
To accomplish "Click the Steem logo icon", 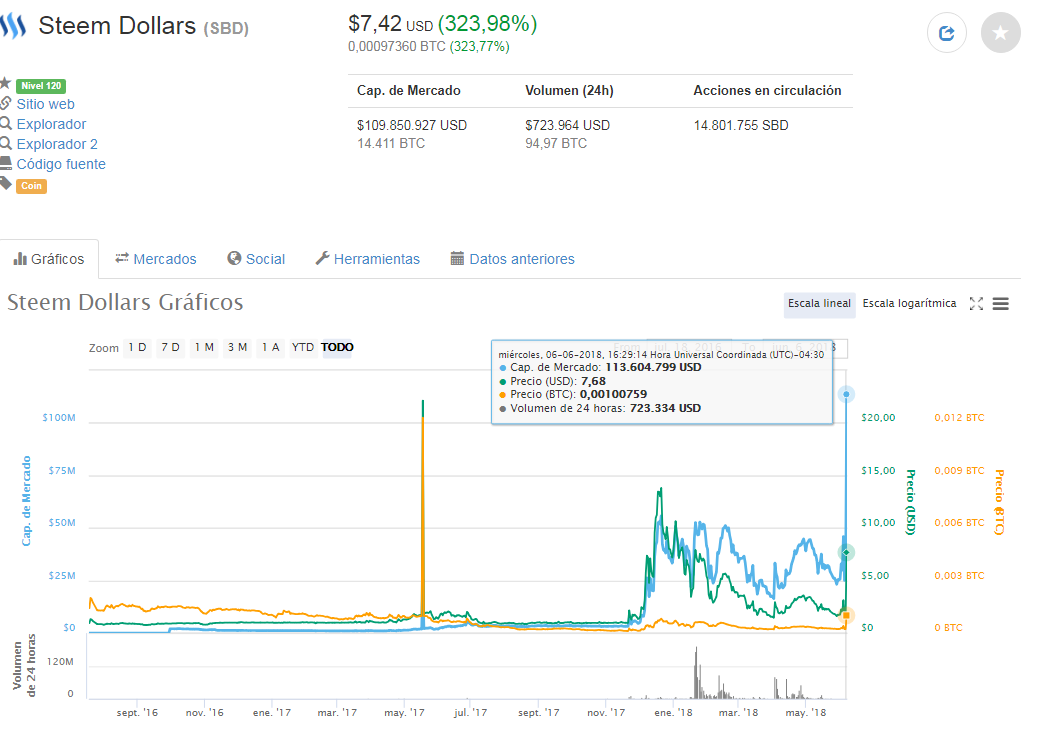I will (x=13, y=25).
